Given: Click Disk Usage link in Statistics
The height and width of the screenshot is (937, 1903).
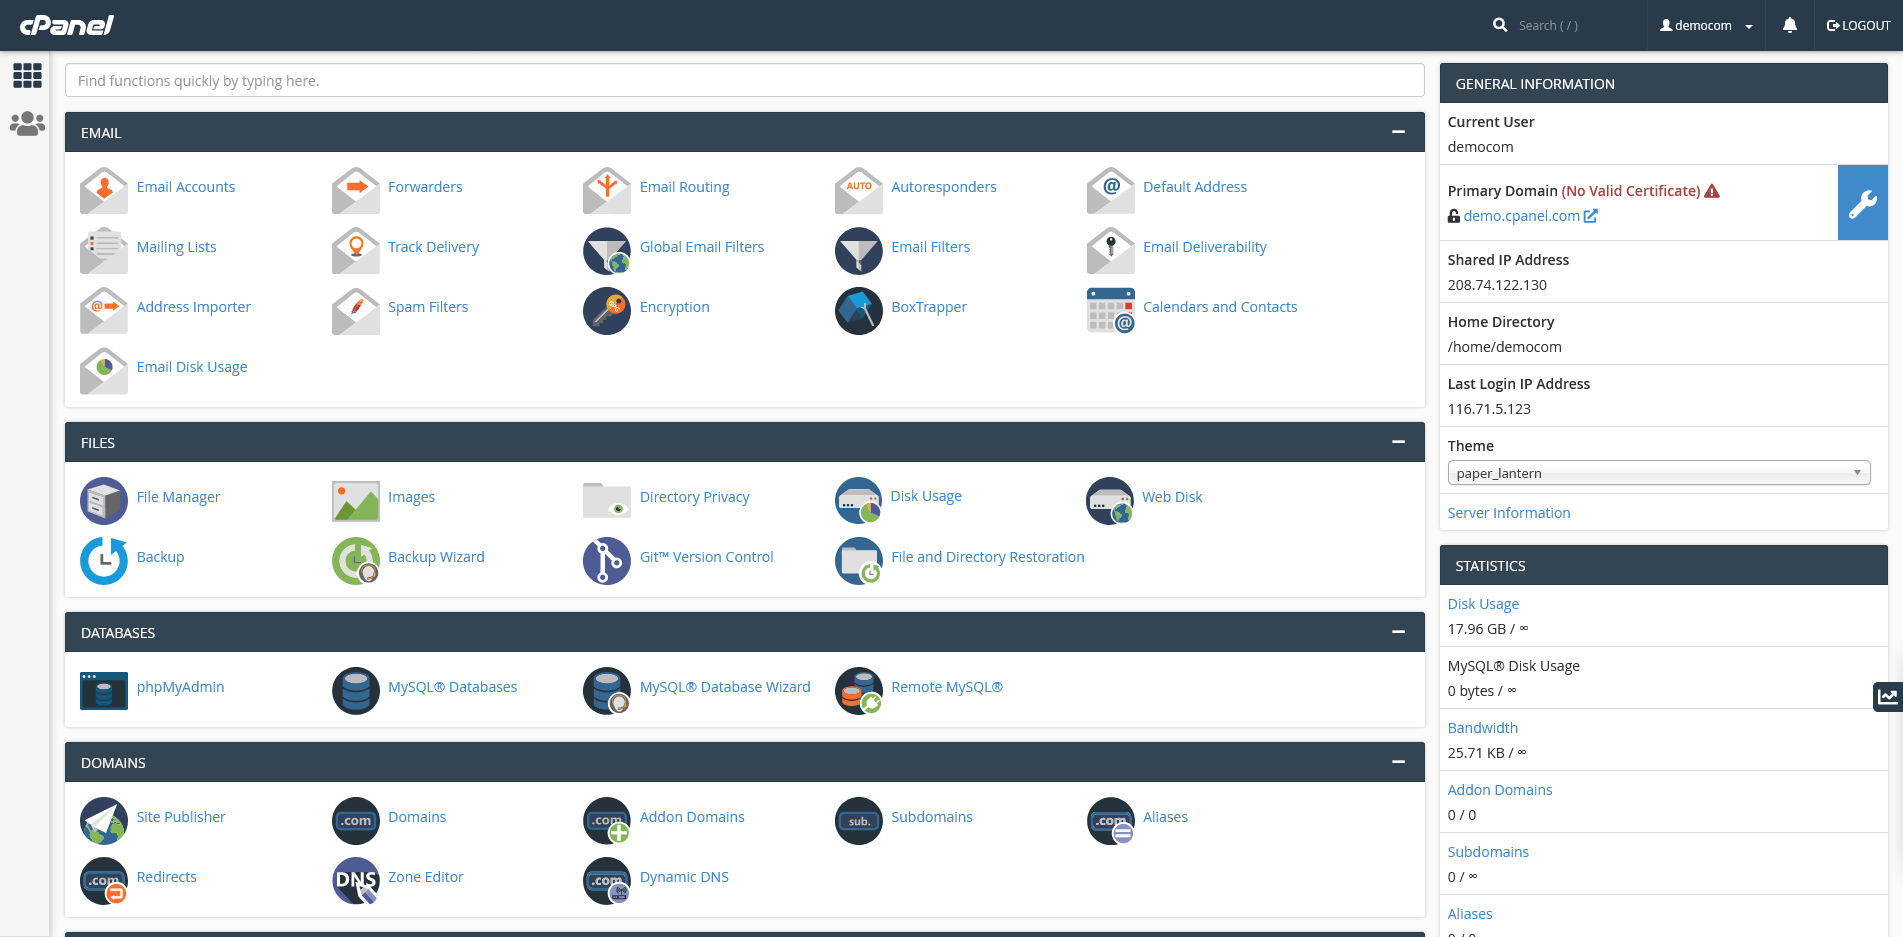Looking at the screenshot, I should point(1483,604).
